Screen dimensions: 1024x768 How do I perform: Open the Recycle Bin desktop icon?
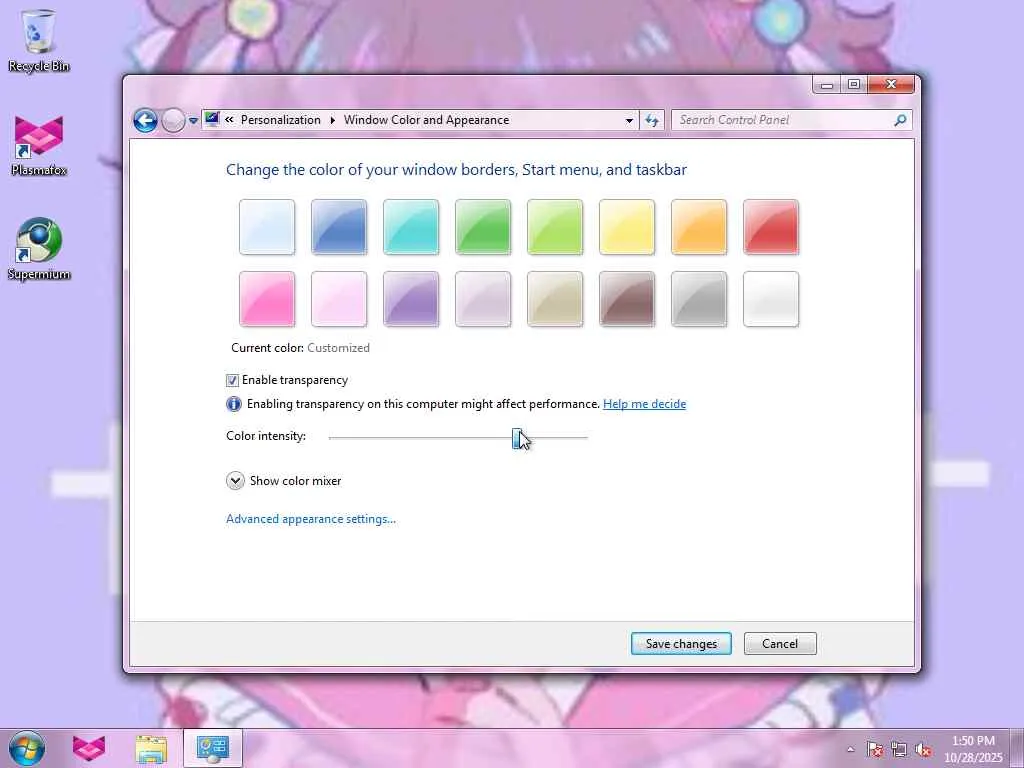(x=39, y=40)
